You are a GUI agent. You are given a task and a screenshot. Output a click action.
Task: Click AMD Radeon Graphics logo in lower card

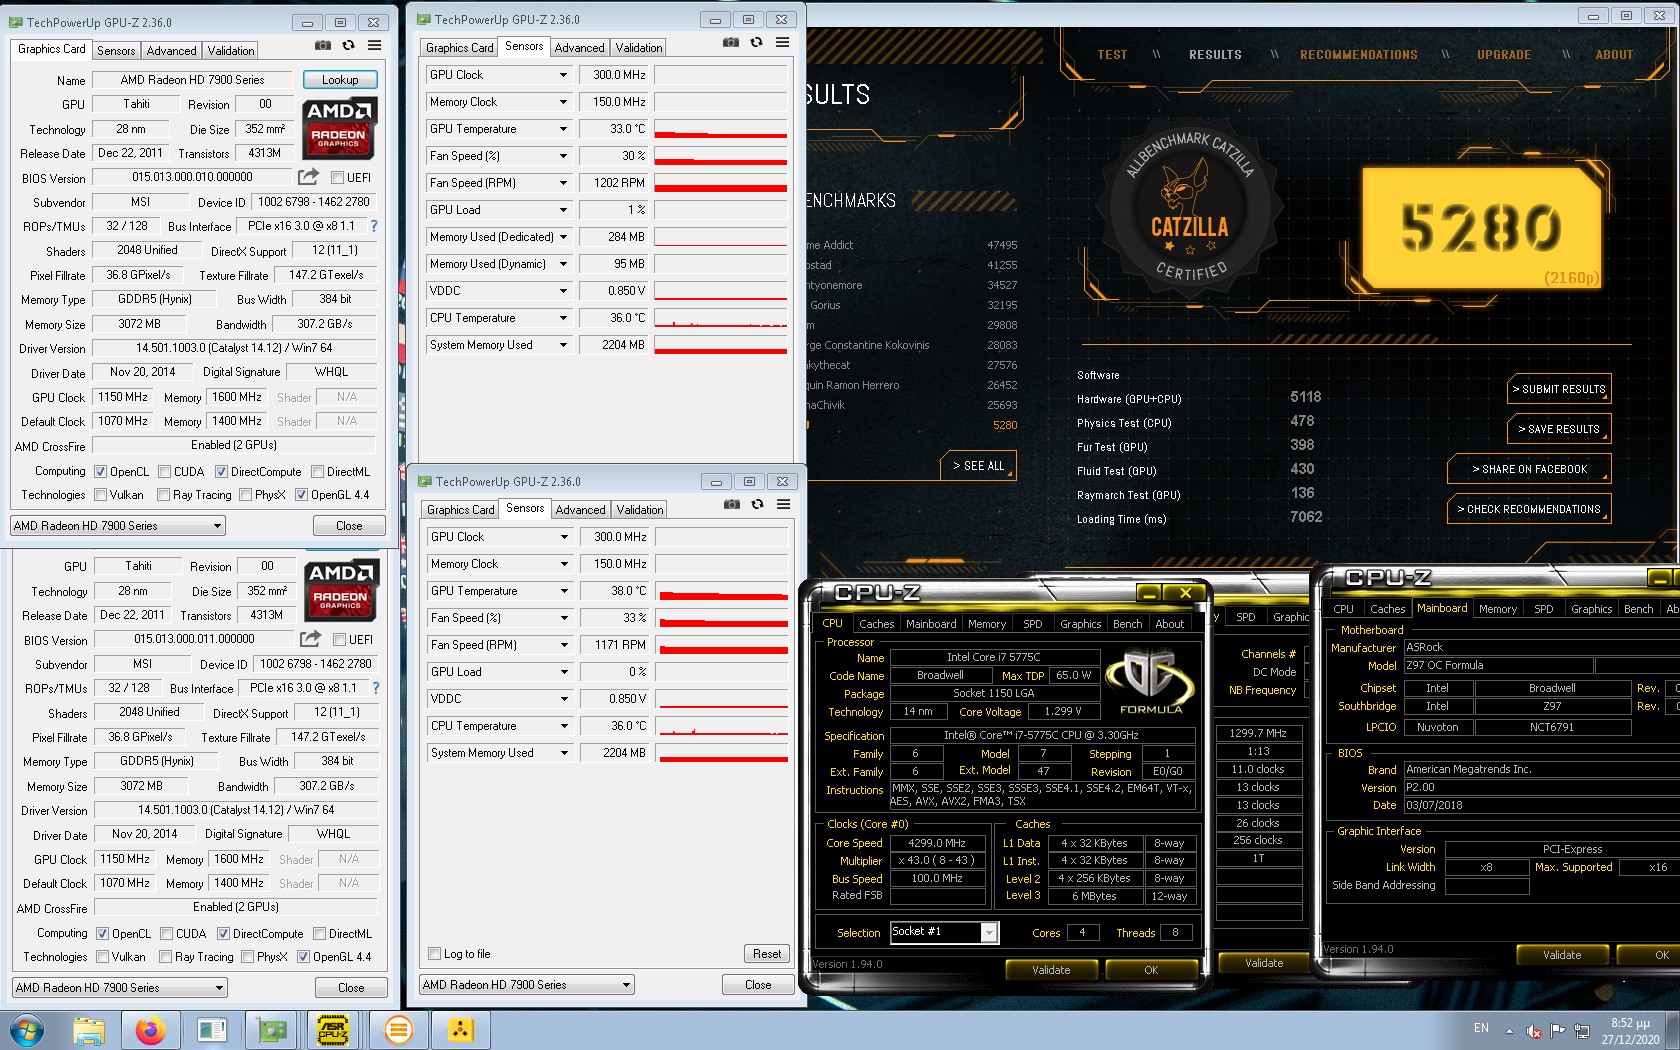341,590
